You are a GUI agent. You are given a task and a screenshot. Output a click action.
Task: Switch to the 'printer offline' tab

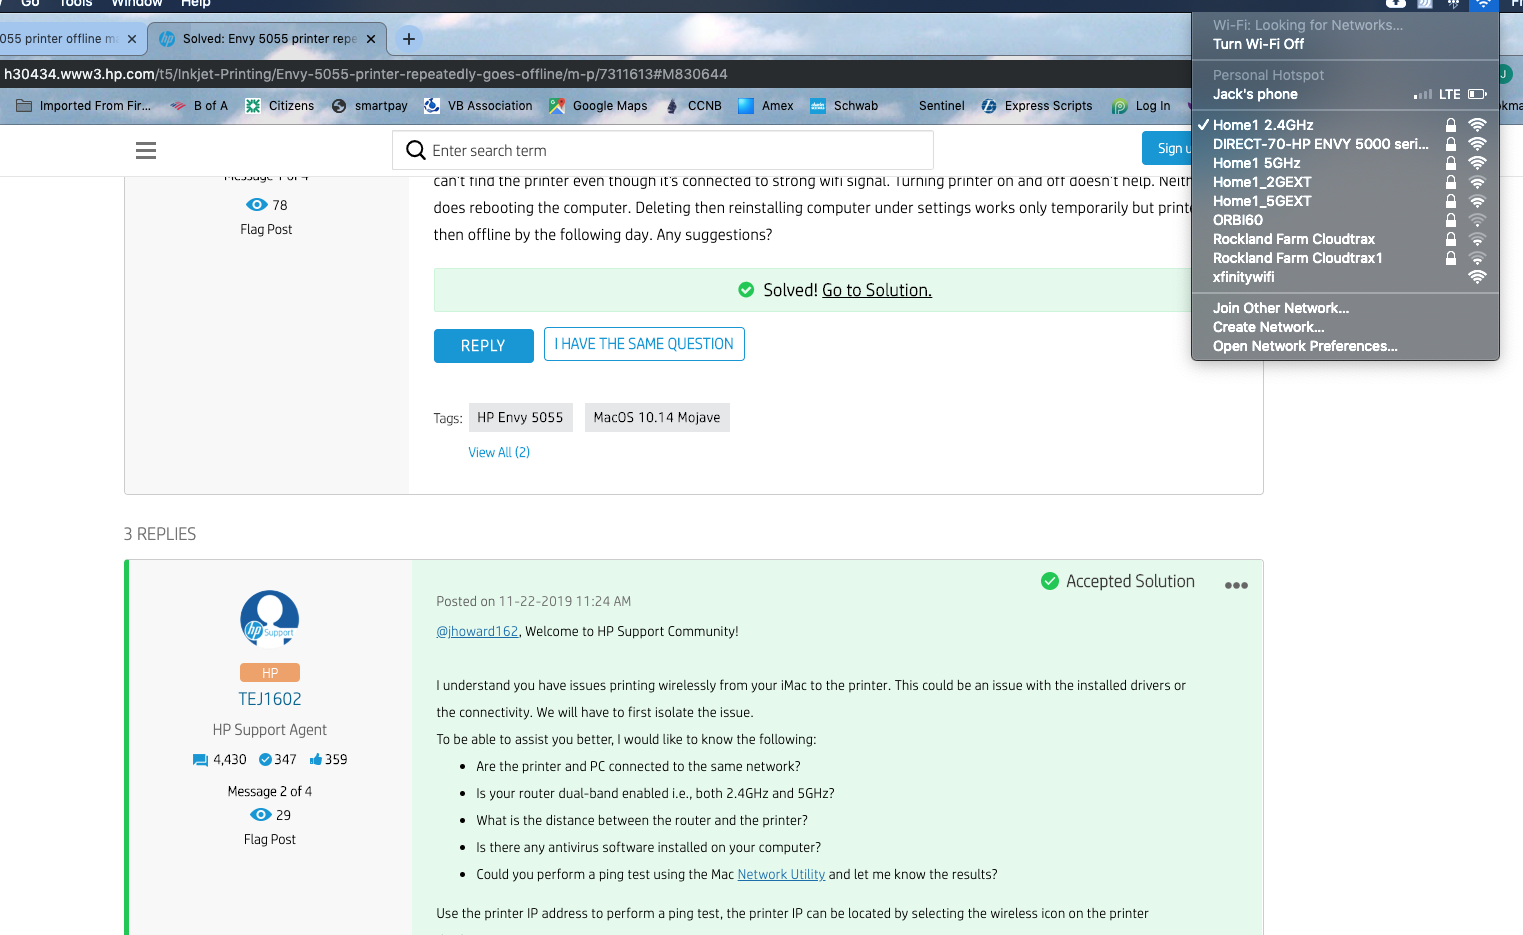(x=60, y=39)
